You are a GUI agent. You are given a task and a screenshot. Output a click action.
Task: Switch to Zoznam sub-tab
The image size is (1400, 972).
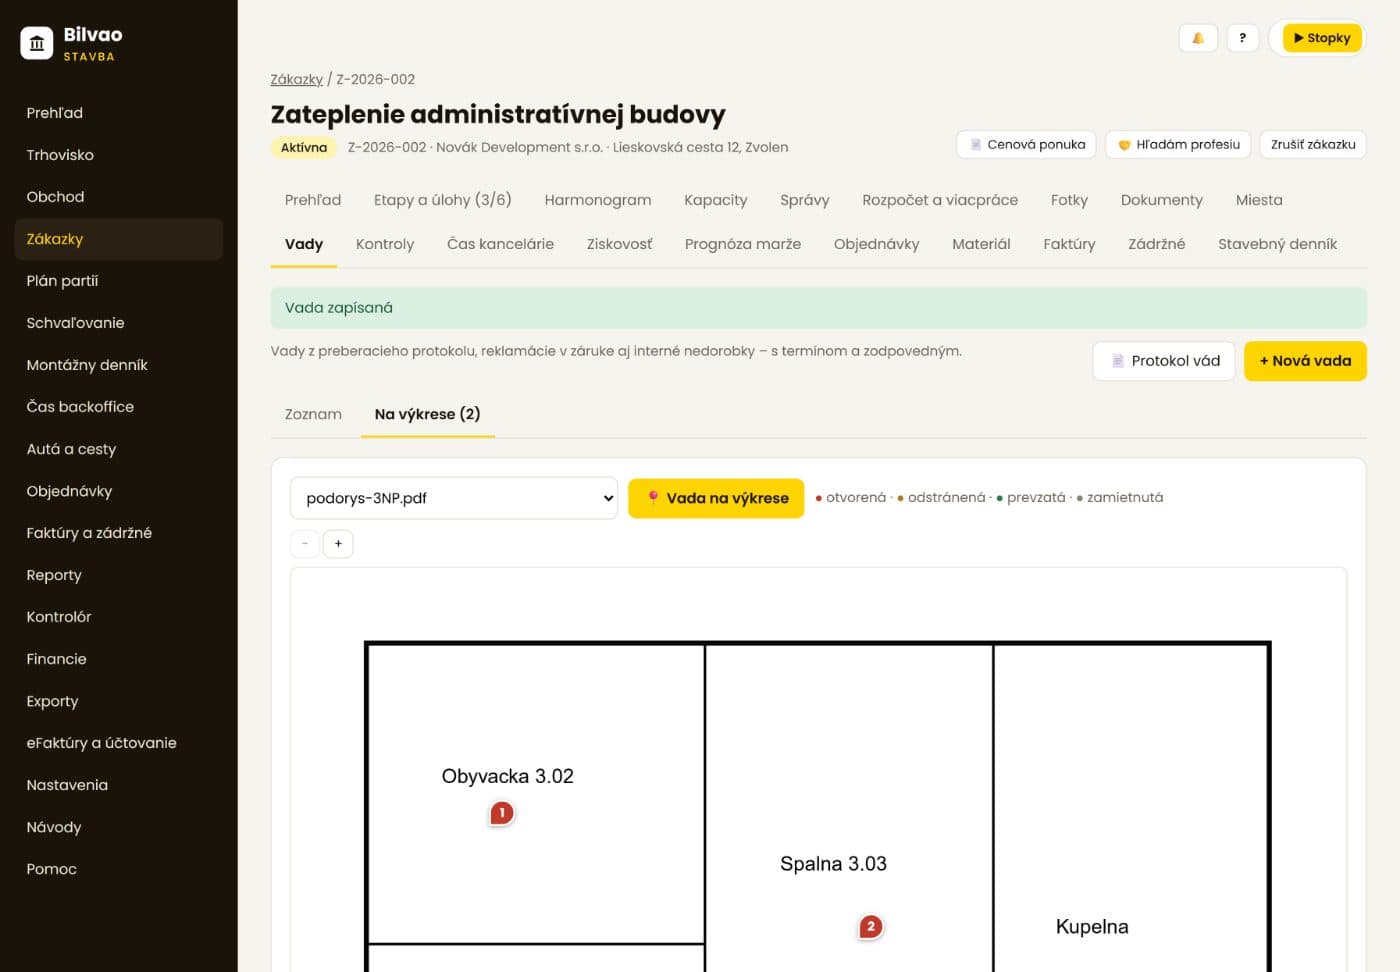click(x=313, y=414)
